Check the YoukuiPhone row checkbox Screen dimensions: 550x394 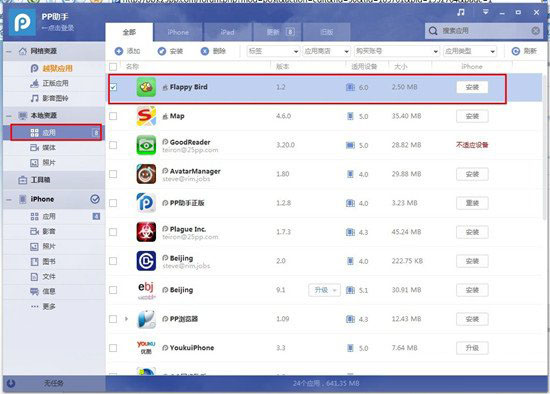click(113, 348)
